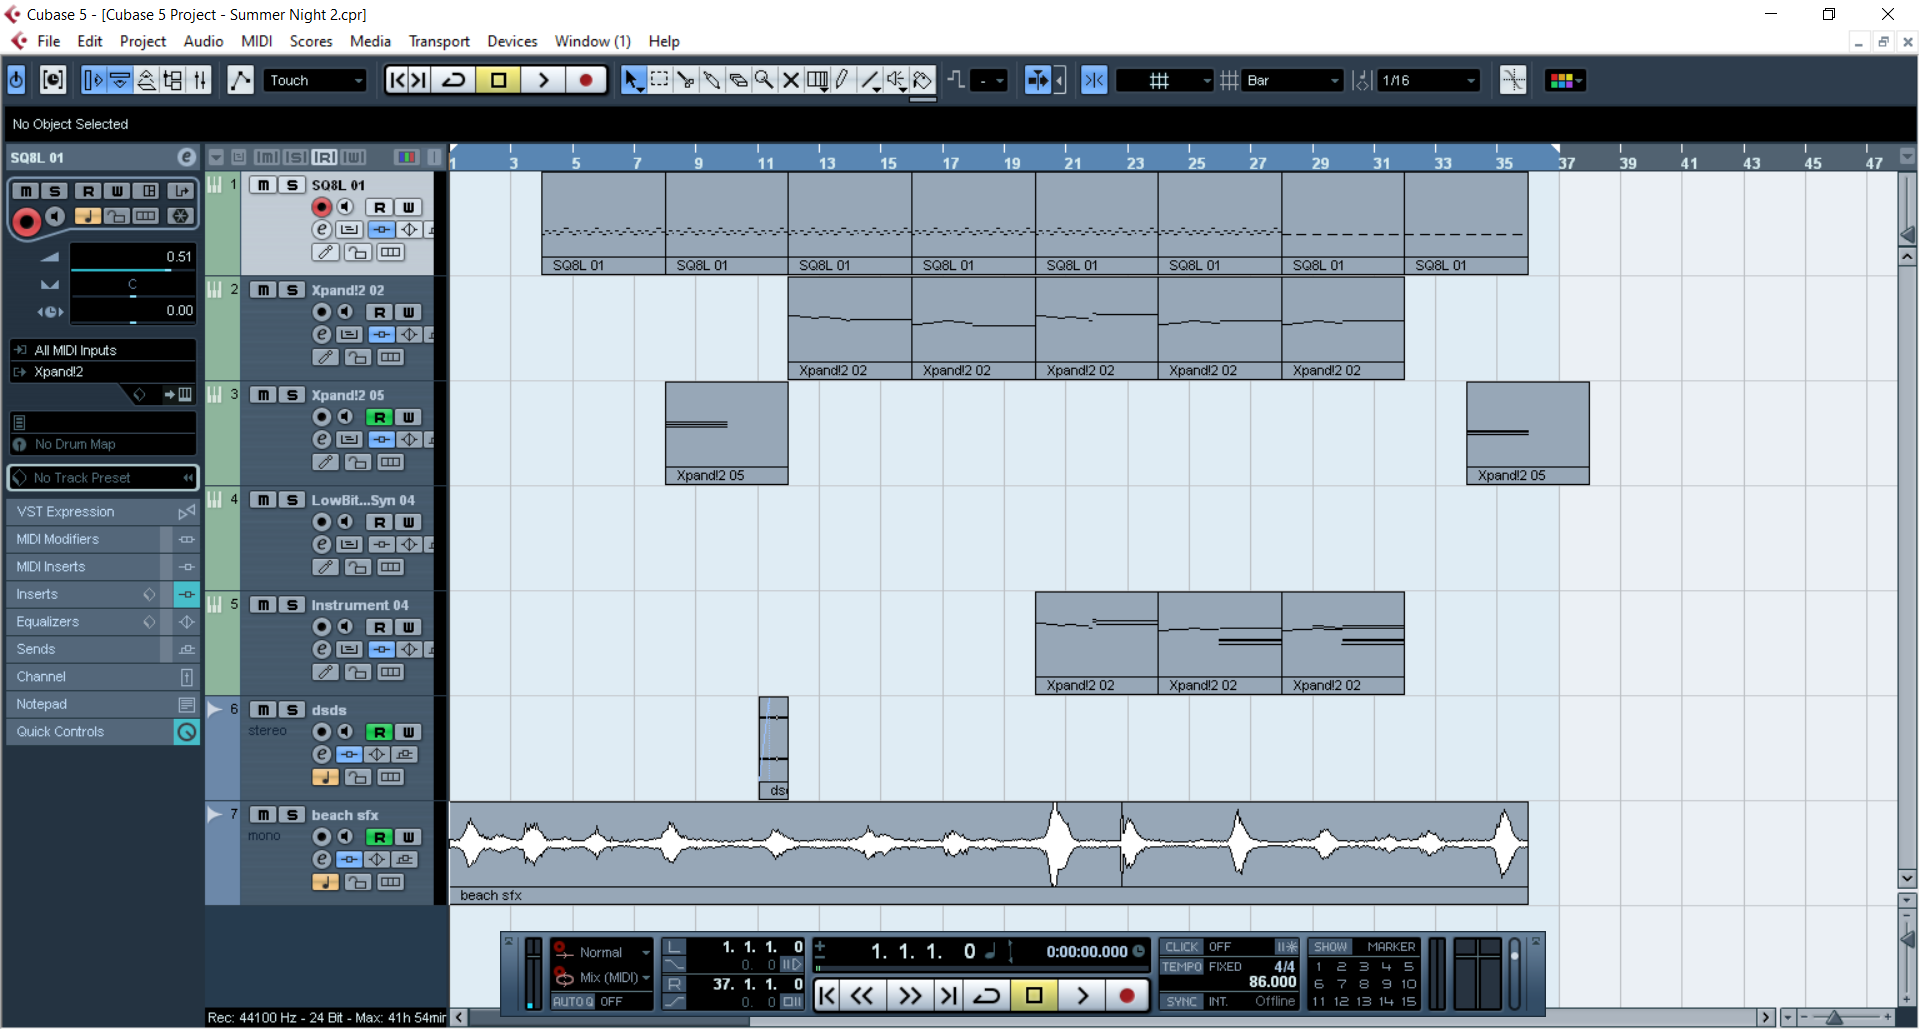Select the Play speaker tool
Screen dimensions: 1919x1029
pos(896,80)
